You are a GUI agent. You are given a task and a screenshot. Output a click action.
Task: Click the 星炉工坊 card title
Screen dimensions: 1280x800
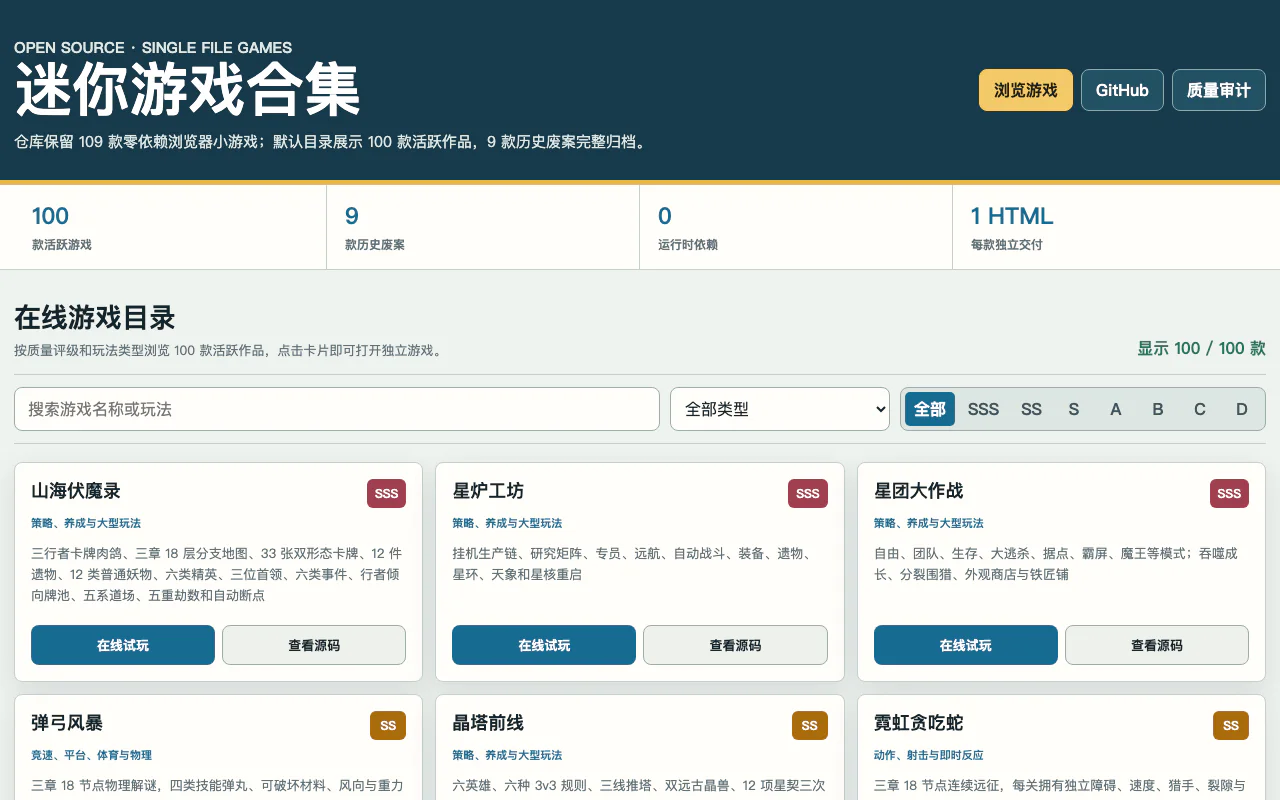coord(488,491)
